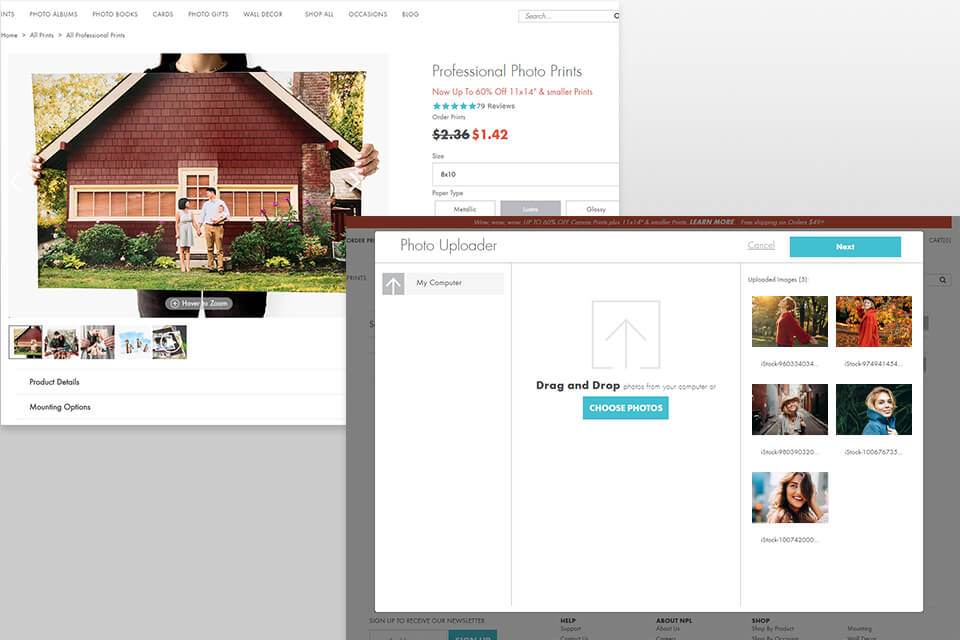Select the Metallic paper type
Screen dimensions: 960x640
(x=465, y=208)
